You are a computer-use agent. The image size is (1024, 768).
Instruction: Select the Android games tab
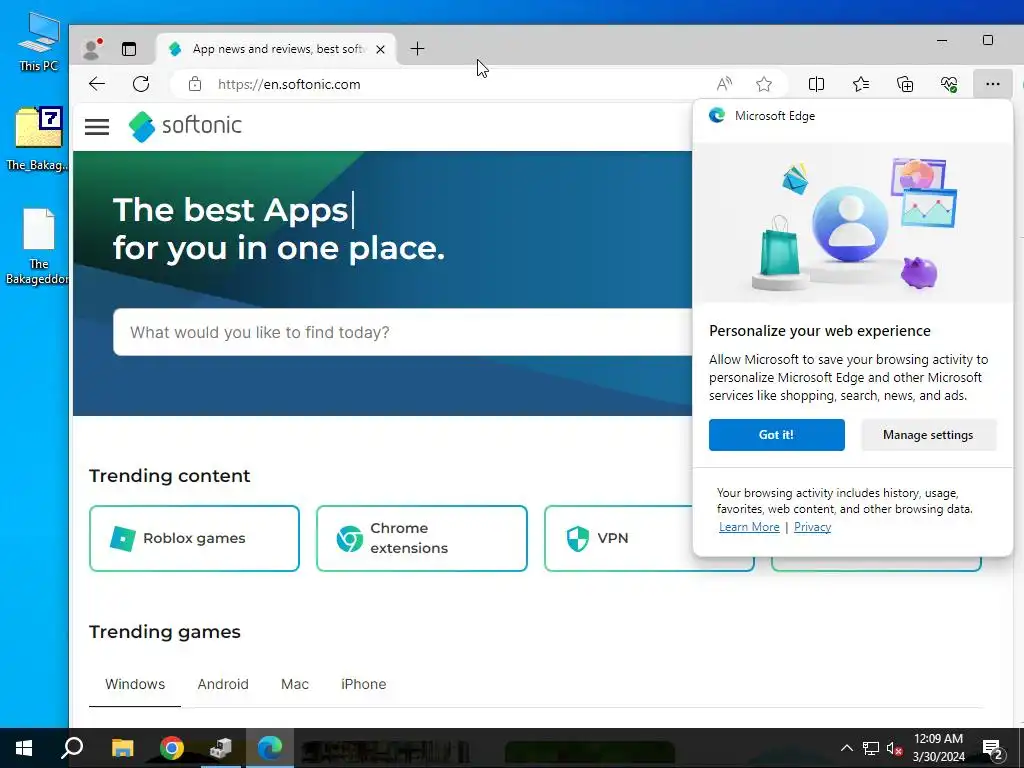point(223,684)
